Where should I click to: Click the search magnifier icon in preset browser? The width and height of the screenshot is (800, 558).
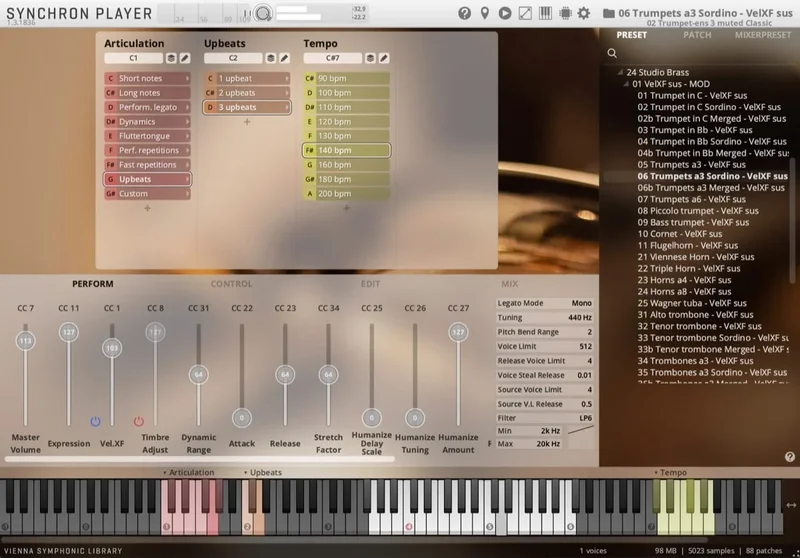tap(612, 53)
